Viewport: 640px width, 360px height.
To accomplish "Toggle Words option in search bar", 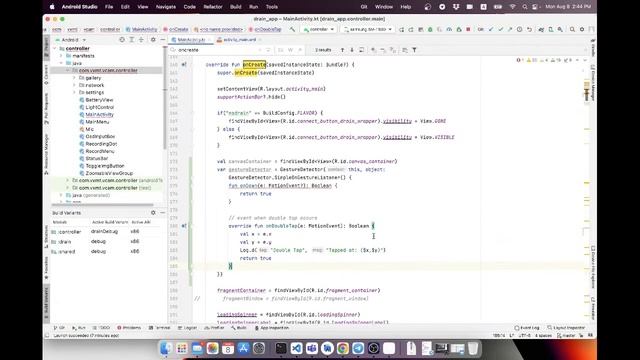I will pos(290,50).
